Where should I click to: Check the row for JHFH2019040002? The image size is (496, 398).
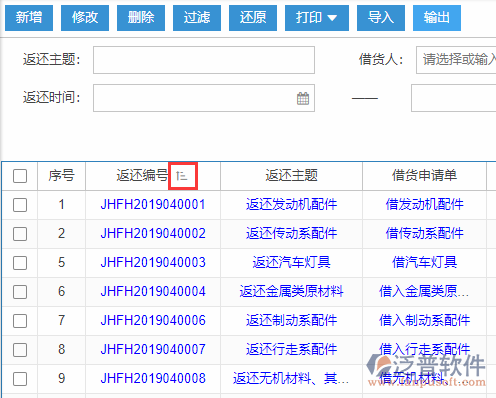(20, 234)
